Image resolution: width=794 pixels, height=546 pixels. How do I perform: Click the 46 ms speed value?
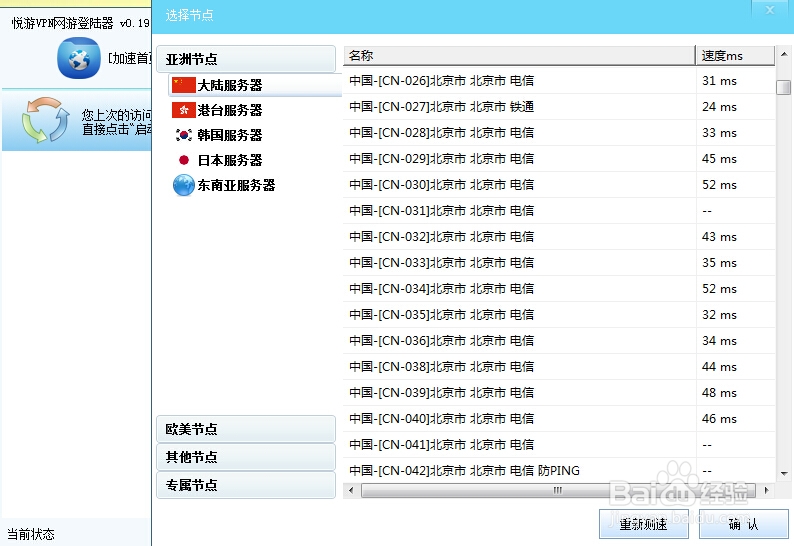tap(719, 419)
